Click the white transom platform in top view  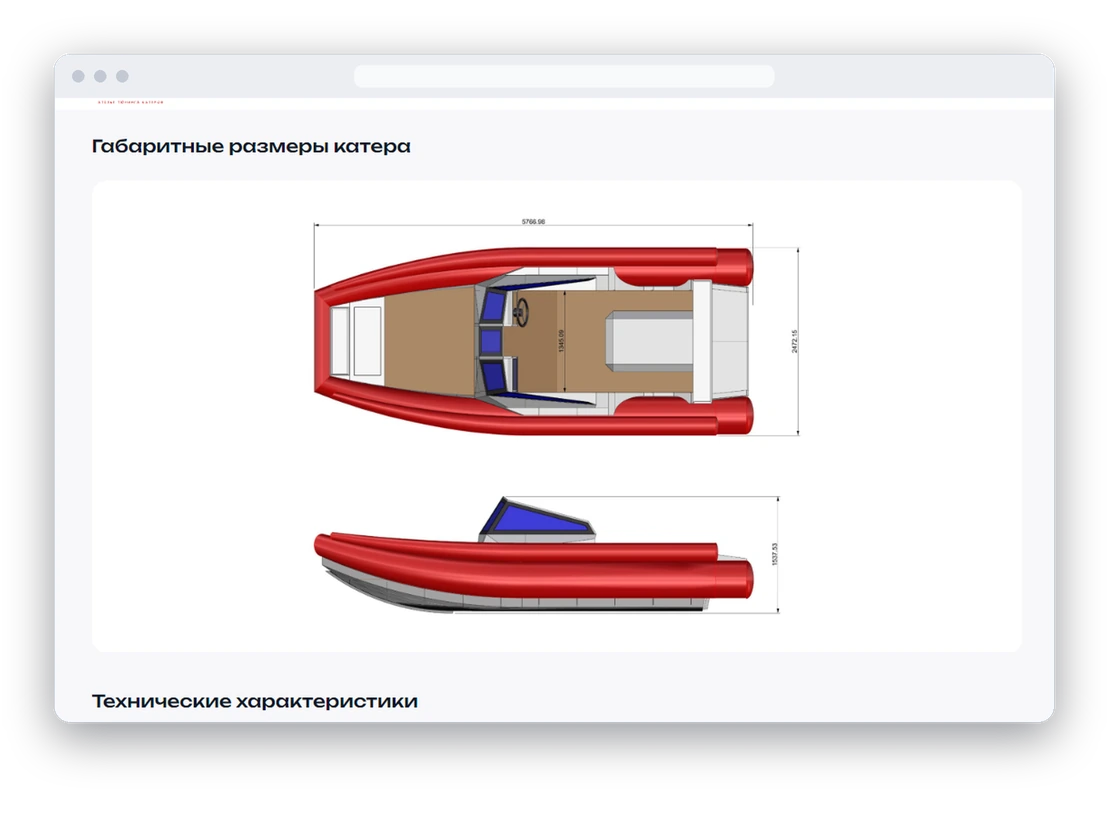pos(729,341)
